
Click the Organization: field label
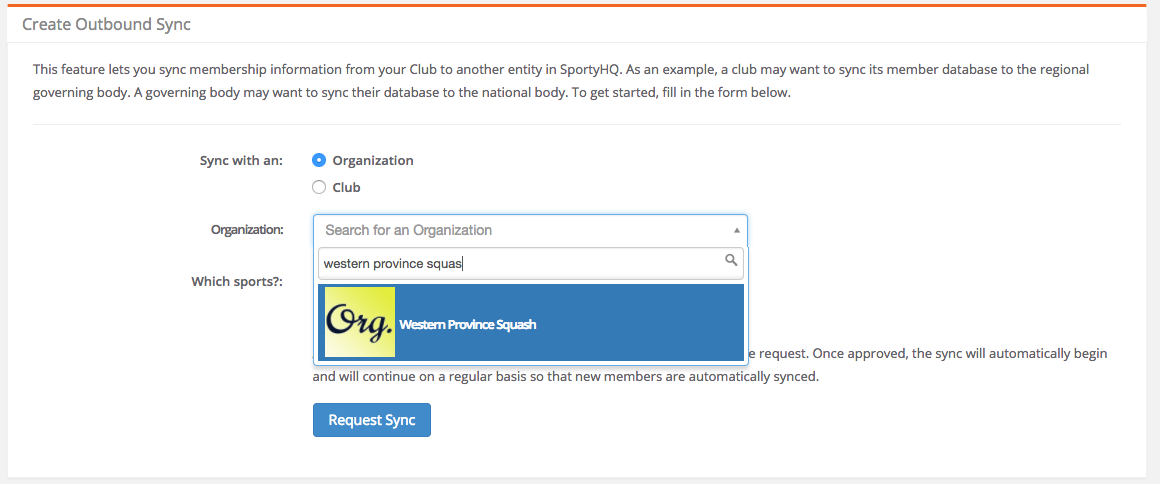coord(247,230)
